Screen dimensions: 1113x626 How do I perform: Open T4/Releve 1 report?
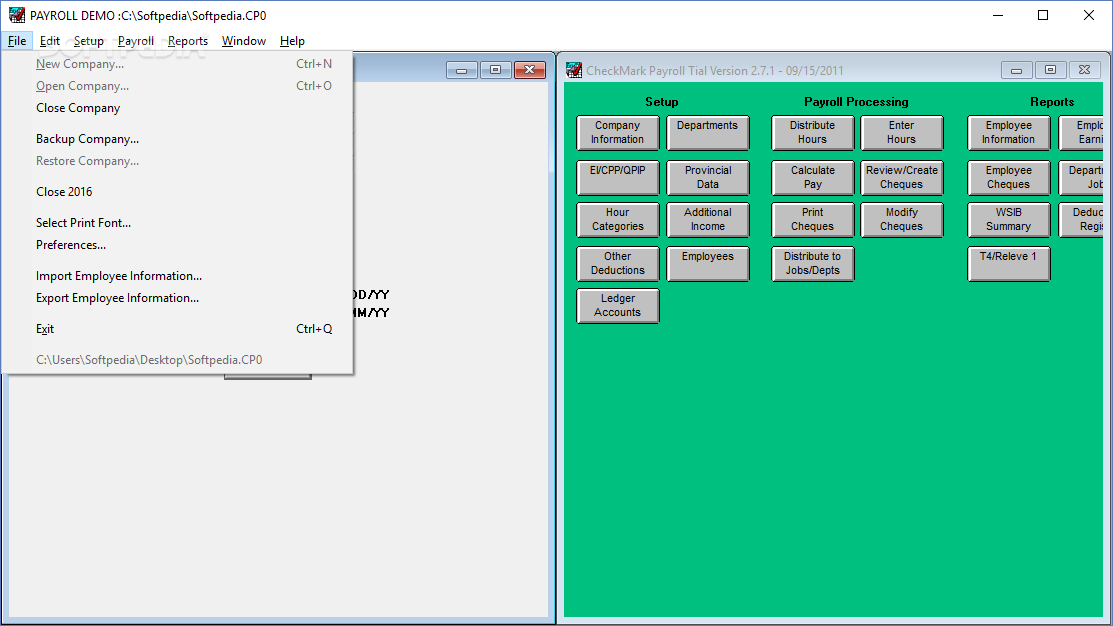click(x=1009, y=263)
